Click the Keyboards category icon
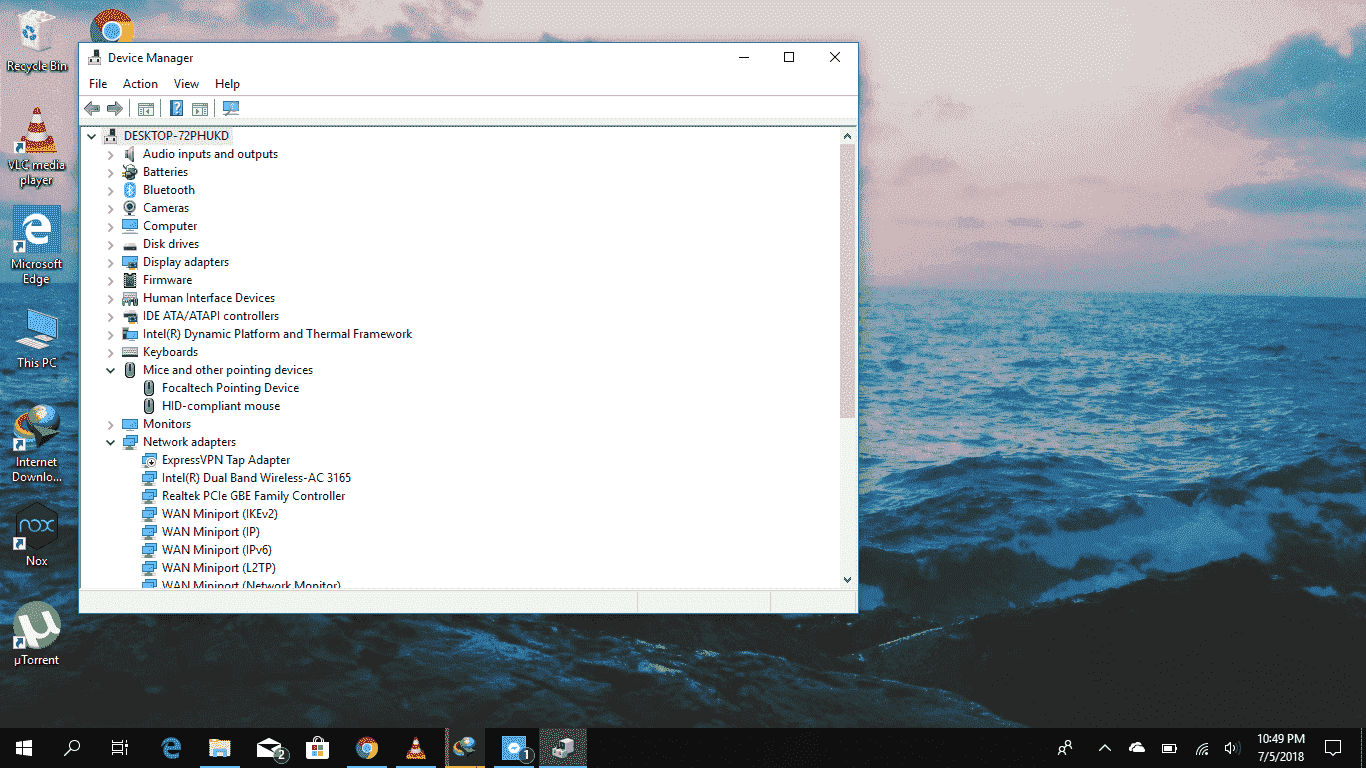Screen dimensions: 1366x768 130,352
